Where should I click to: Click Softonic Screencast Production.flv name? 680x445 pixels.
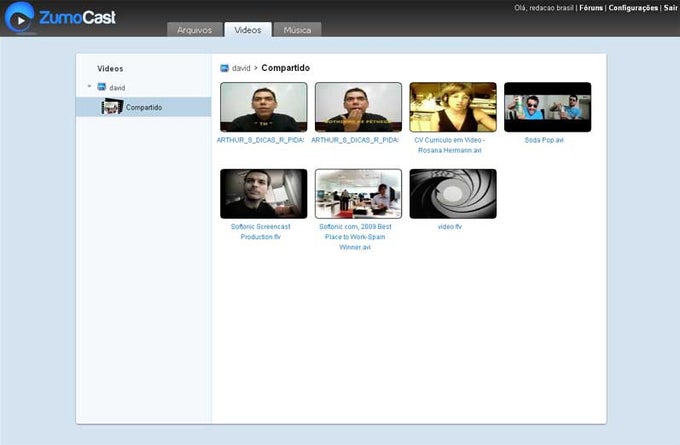click(261, 232)
